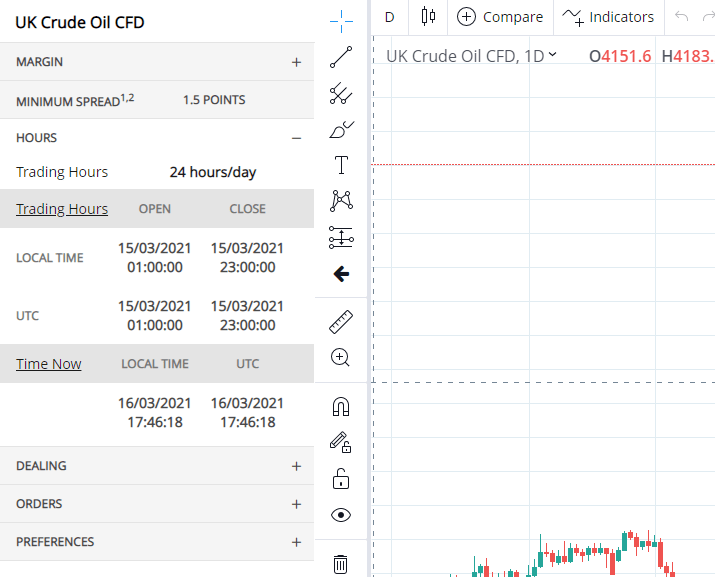Activate the zoom in tool
Screen dimensions: 715x577
pos(340,358)
